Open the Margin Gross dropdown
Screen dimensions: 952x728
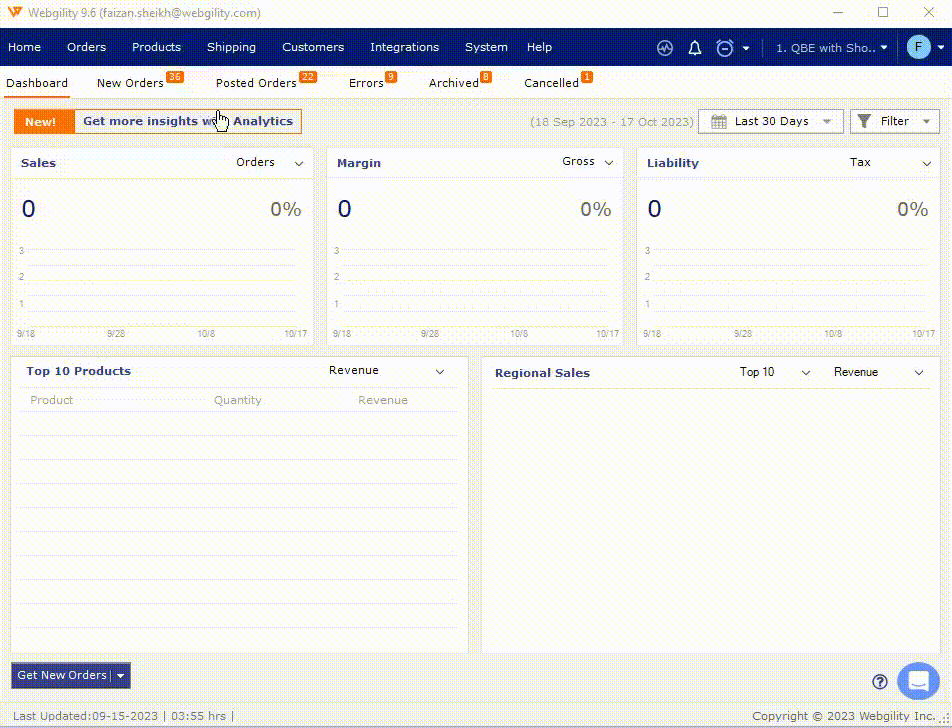click(x=587, y=162)
